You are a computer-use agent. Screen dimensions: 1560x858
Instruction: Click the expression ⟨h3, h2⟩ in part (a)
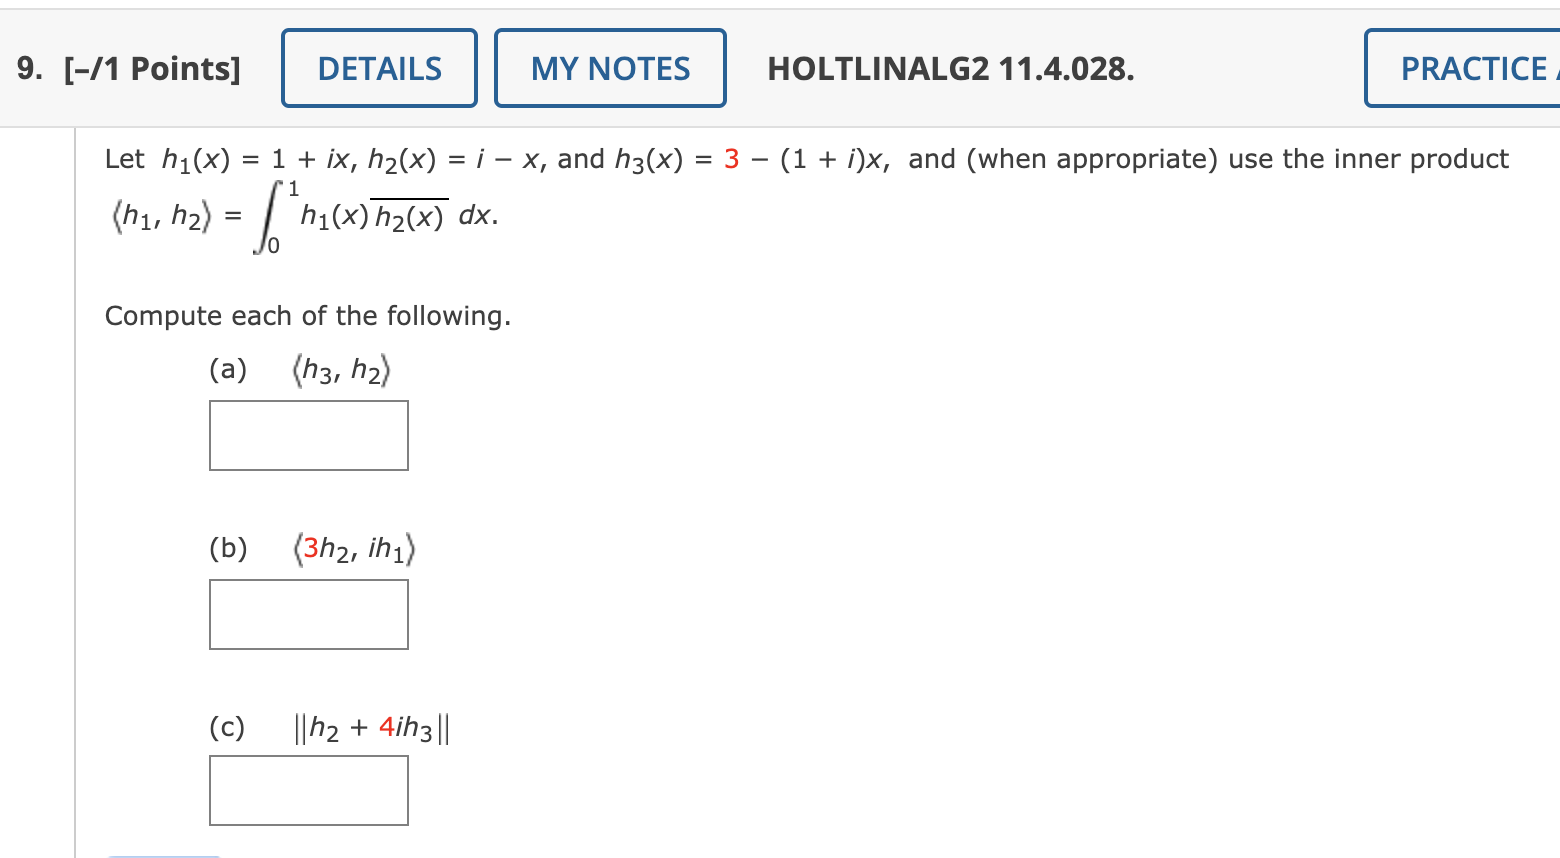tap(342, 368)
